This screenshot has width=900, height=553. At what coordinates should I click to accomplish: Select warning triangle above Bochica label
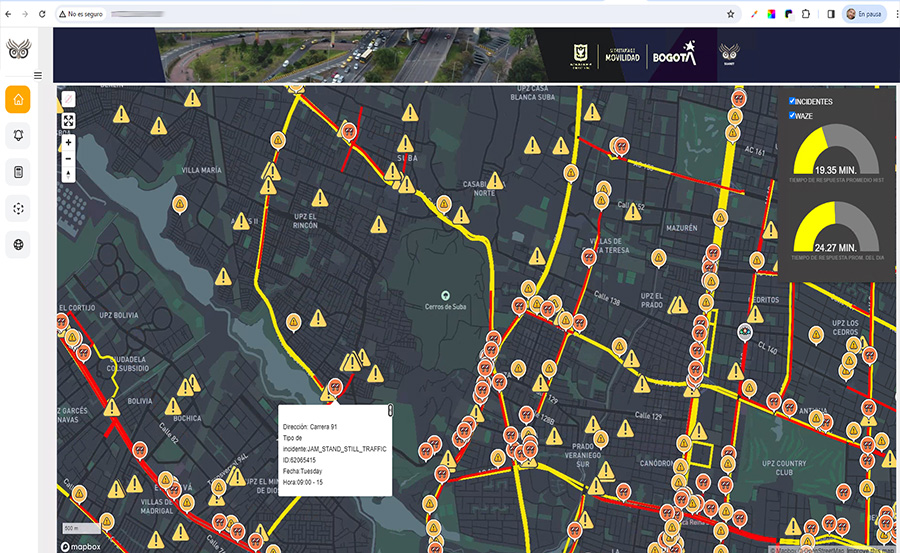coord(173,407)
